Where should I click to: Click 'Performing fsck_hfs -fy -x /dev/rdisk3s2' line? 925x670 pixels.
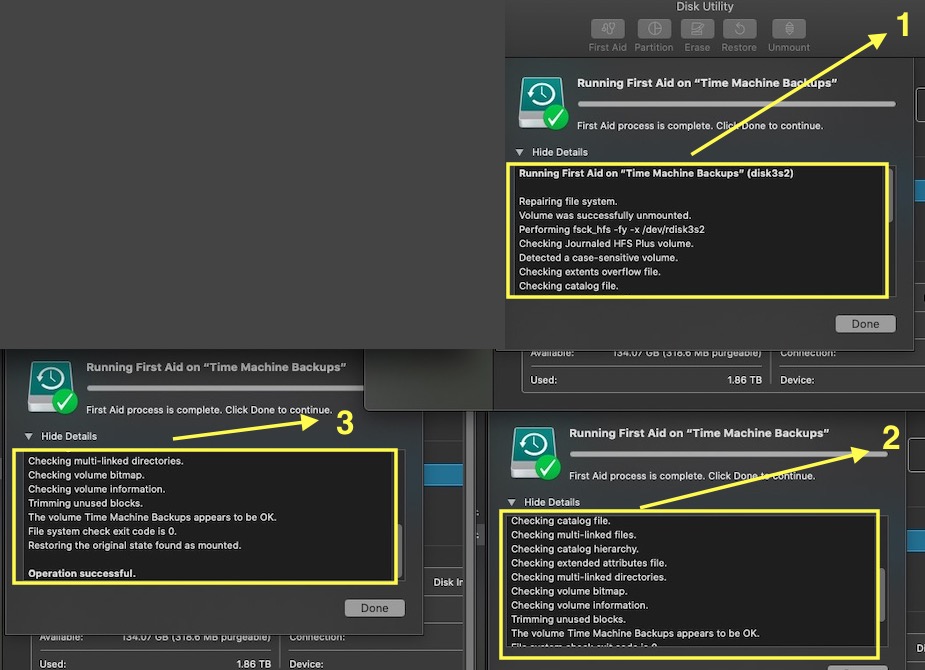point(612,230)
